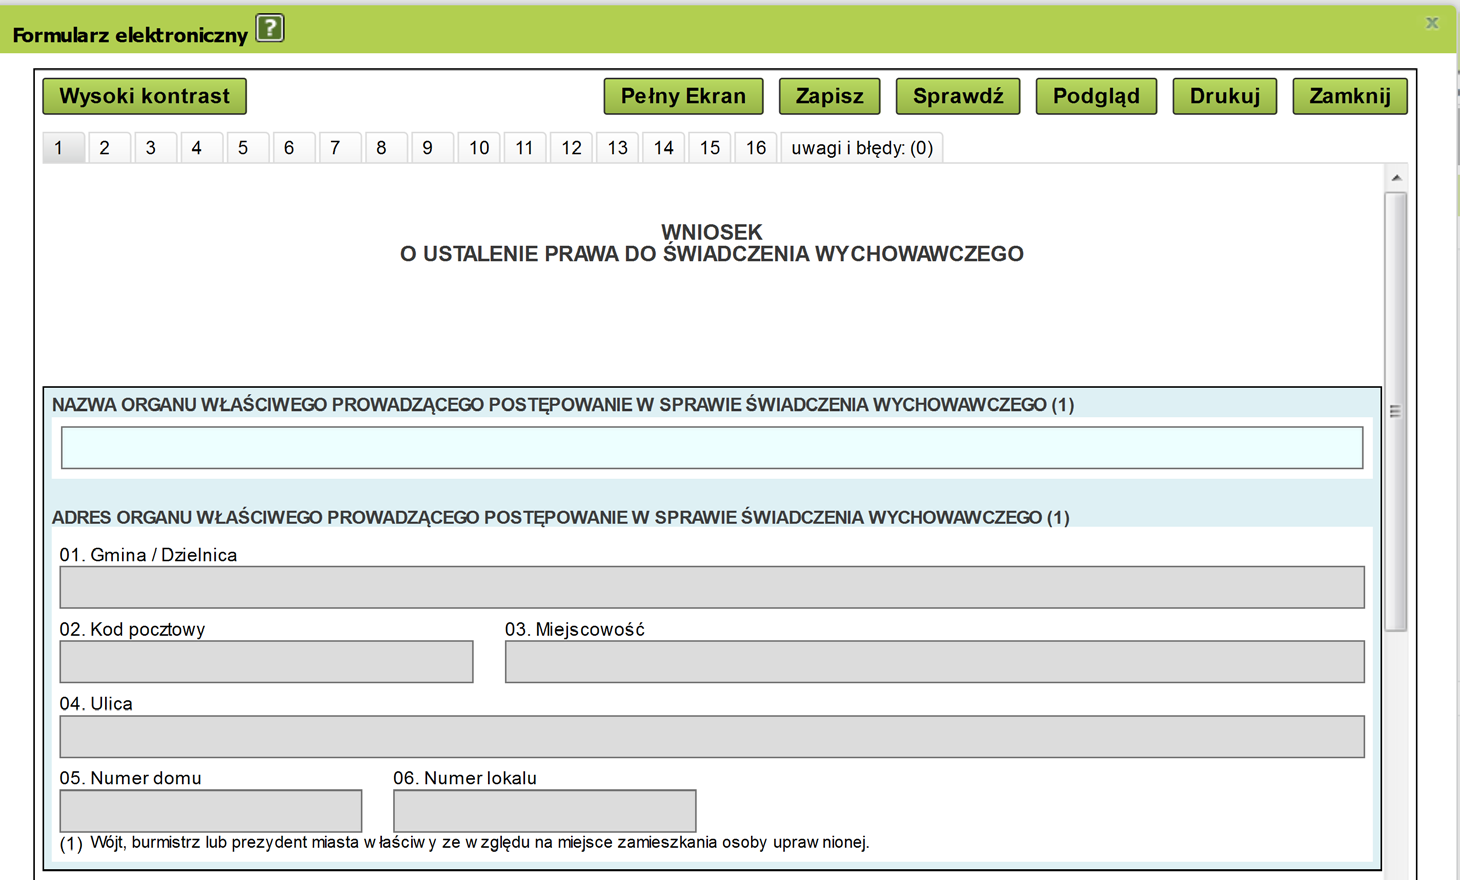Go to page tab 15
Viewport: 1460px width, 880px height.
[709, 148]
